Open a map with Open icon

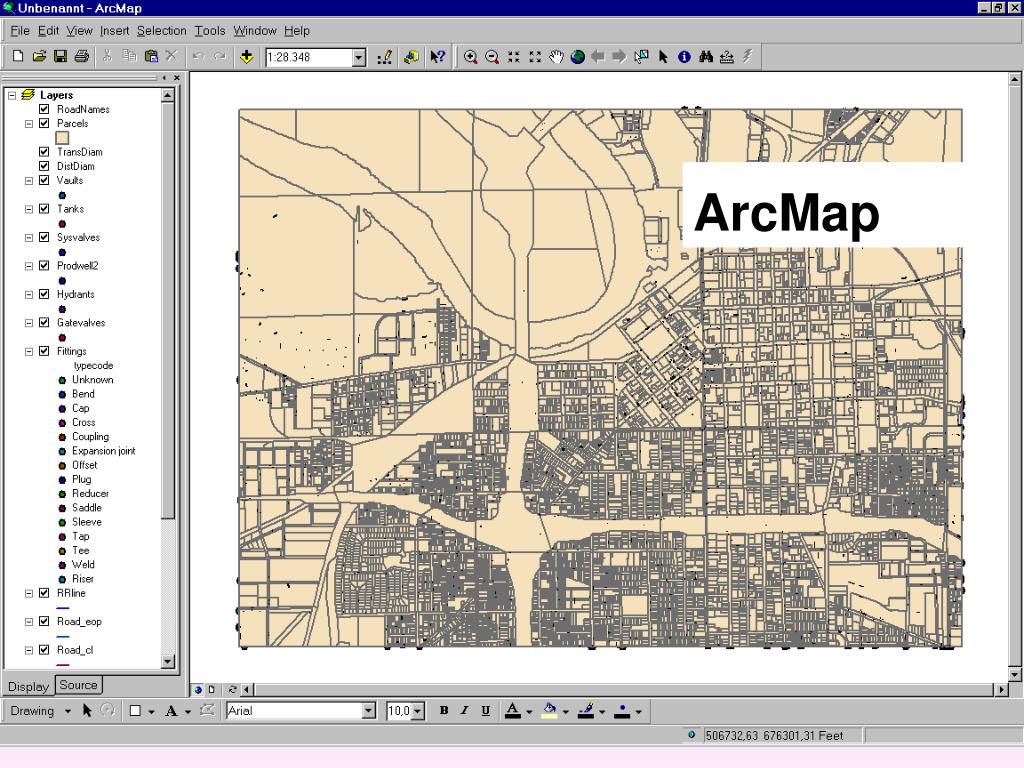(x=39, y=57)
